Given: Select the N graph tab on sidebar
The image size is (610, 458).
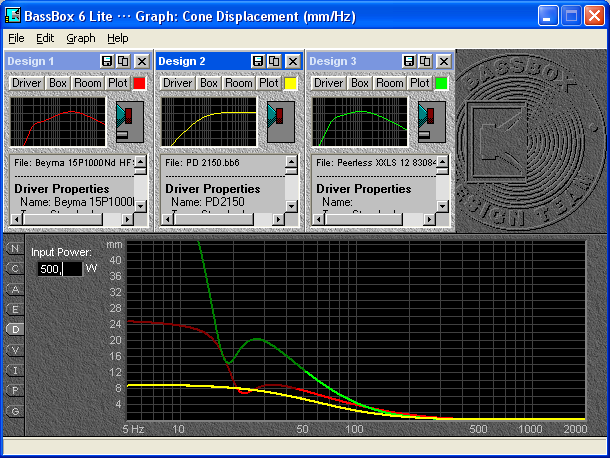Looking at the screenshot, I should 15,249.
